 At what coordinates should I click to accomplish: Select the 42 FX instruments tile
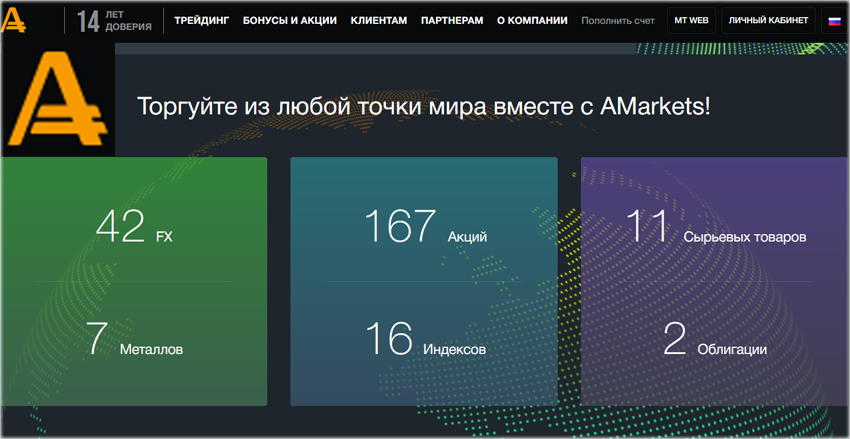coord(134,228)
